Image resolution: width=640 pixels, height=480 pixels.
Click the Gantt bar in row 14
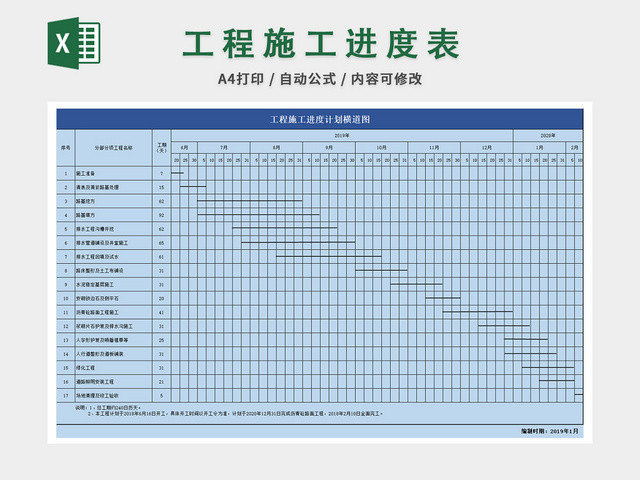pyautogui.click(x=530, y=353)
